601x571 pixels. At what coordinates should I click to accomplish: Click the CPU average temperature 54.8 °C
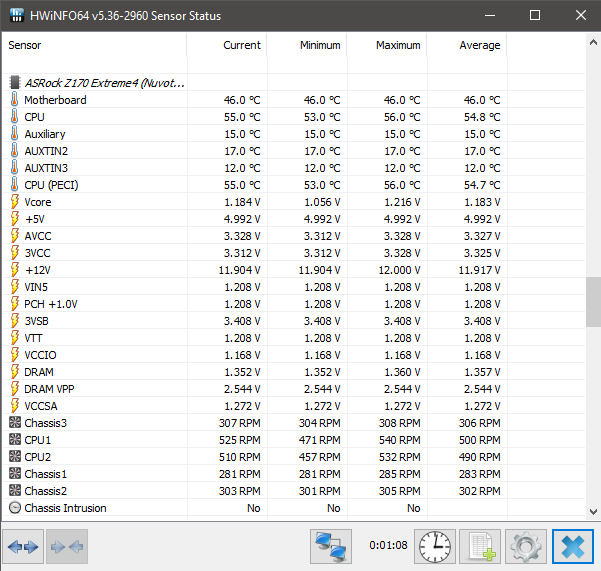[482, 117]
